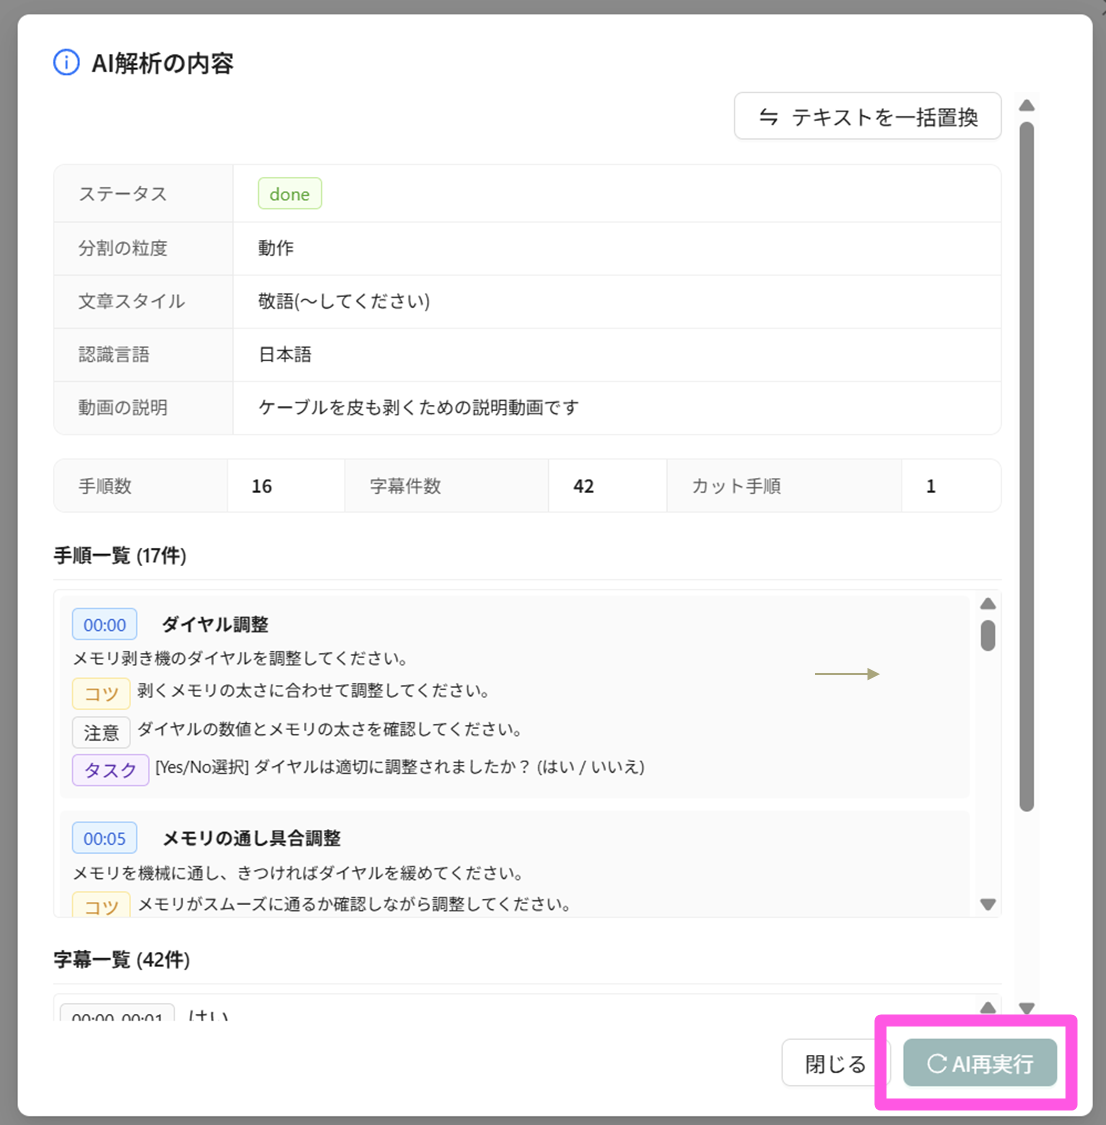
Task: Click the テキストを一括置換 button
Action: pos(867,116)
